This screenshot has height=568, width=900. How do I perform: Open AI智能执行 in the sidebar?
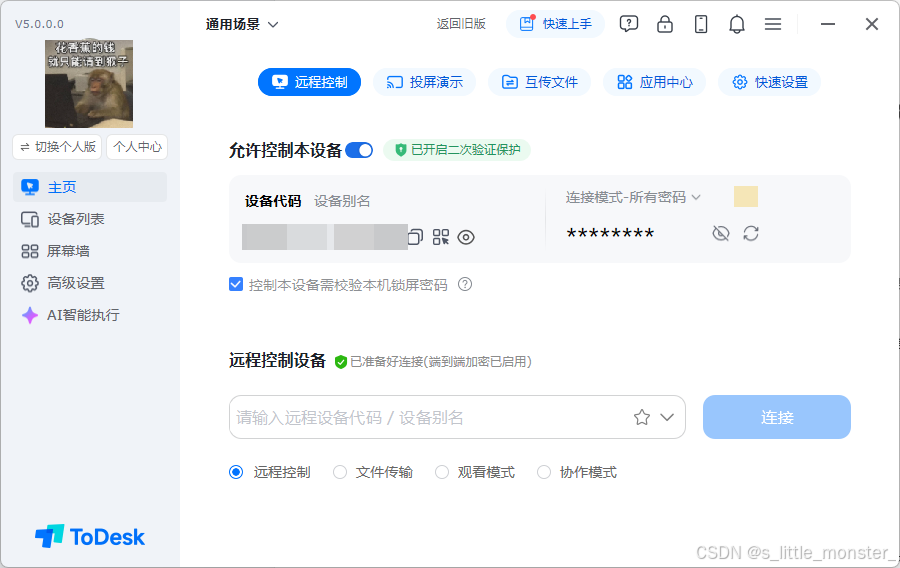90,315
